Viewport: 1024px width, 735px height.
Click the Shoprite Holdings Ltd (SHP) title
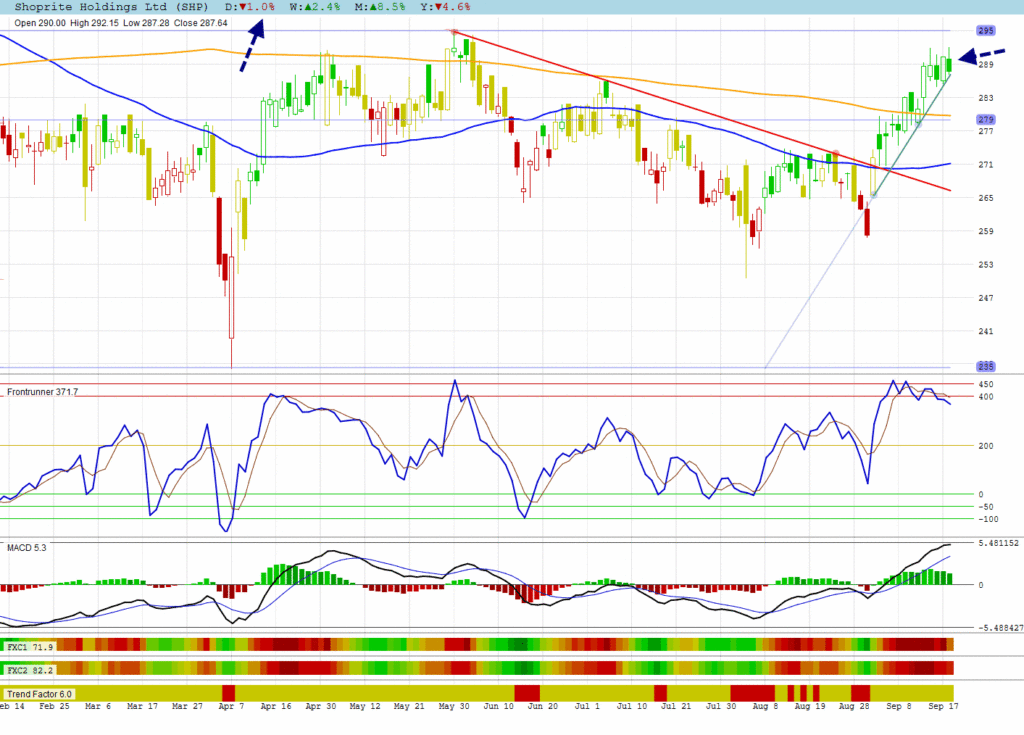107,7
